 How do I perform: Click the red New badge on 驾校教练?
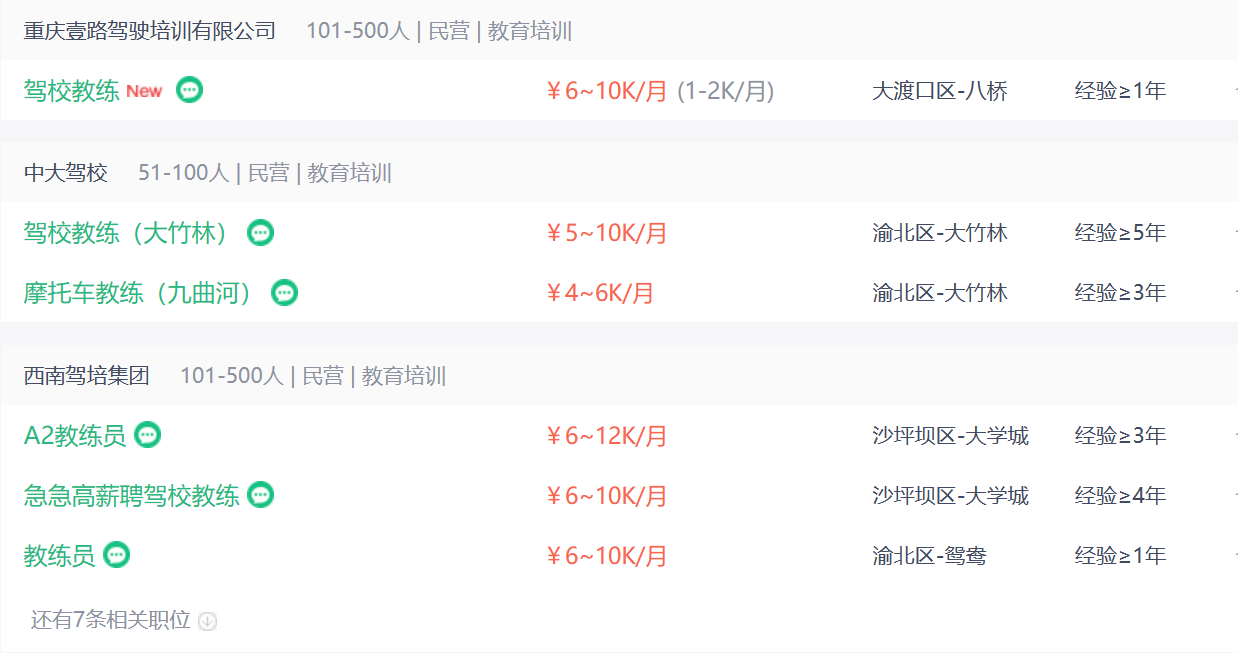click(144, 91)
